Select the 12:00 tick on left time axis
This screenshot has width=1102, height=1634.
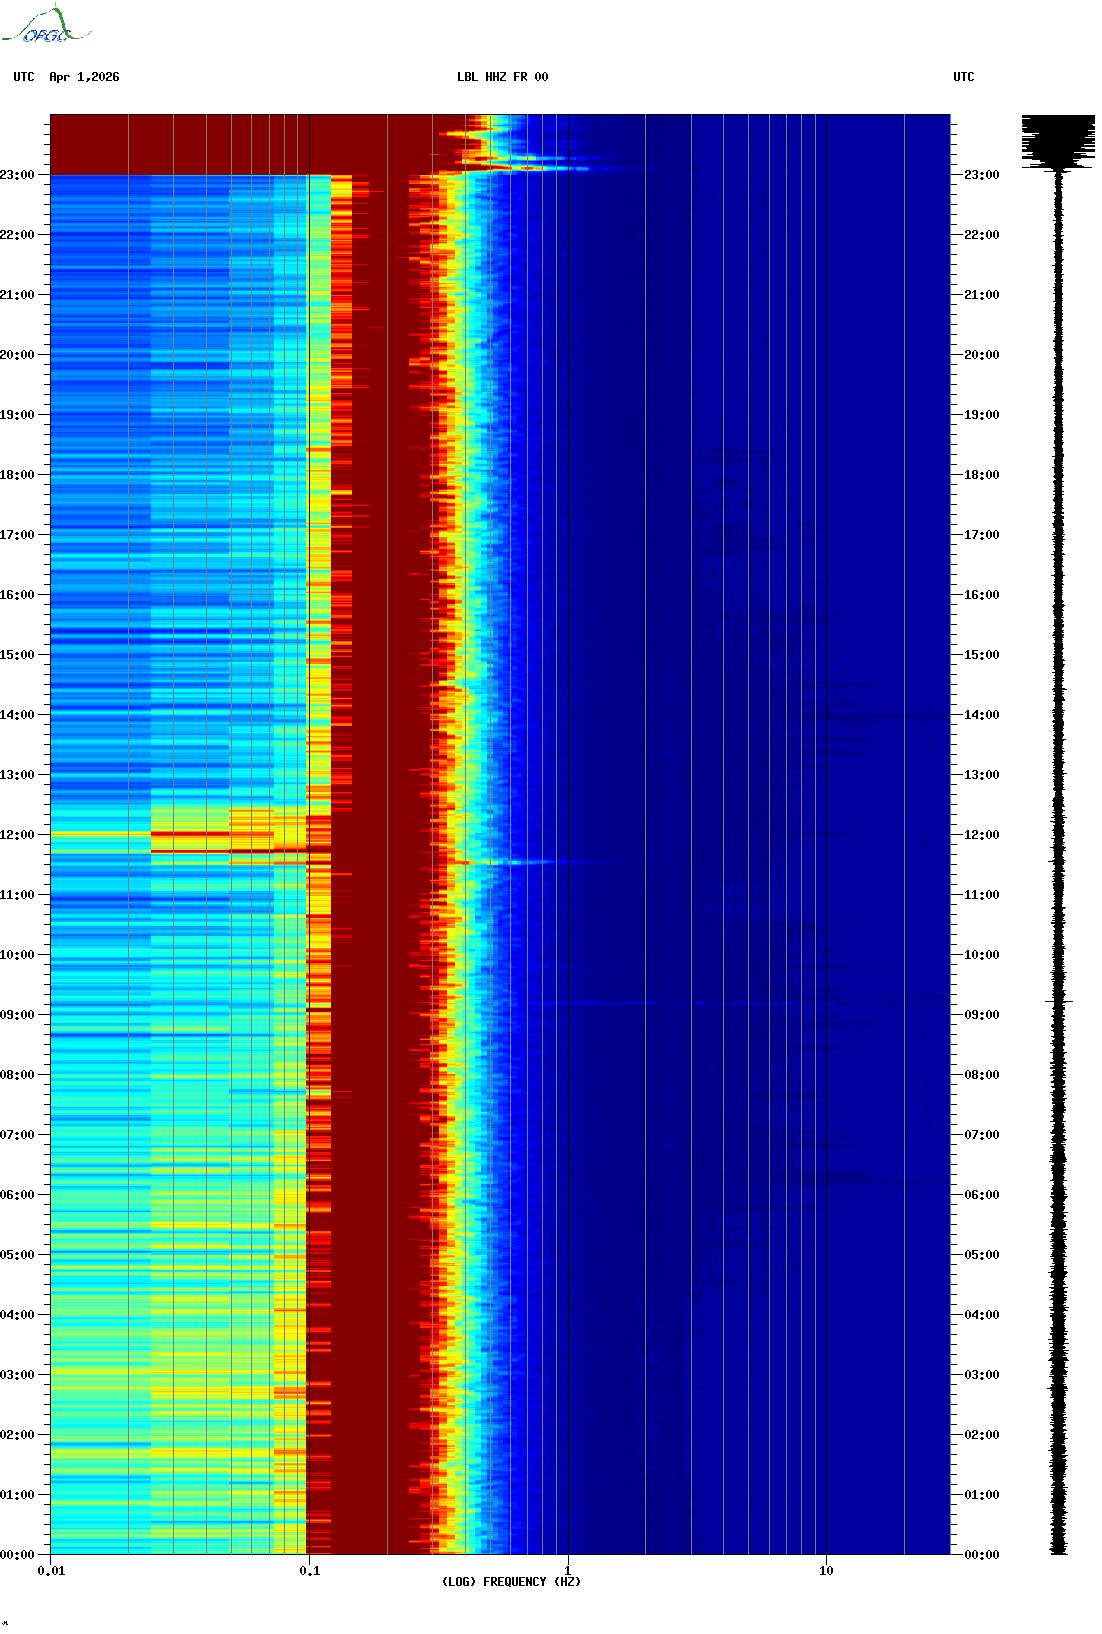point(18,835)
